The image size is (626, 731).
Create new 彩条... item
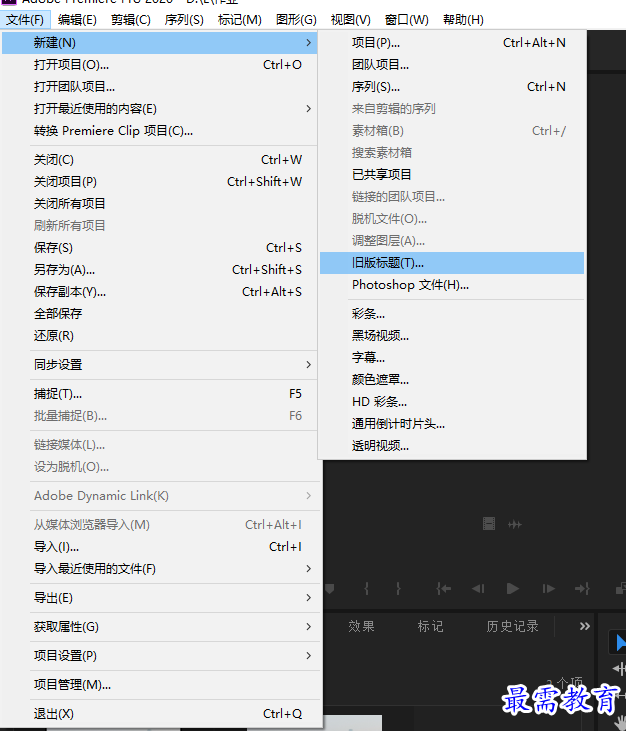point(452,314)
